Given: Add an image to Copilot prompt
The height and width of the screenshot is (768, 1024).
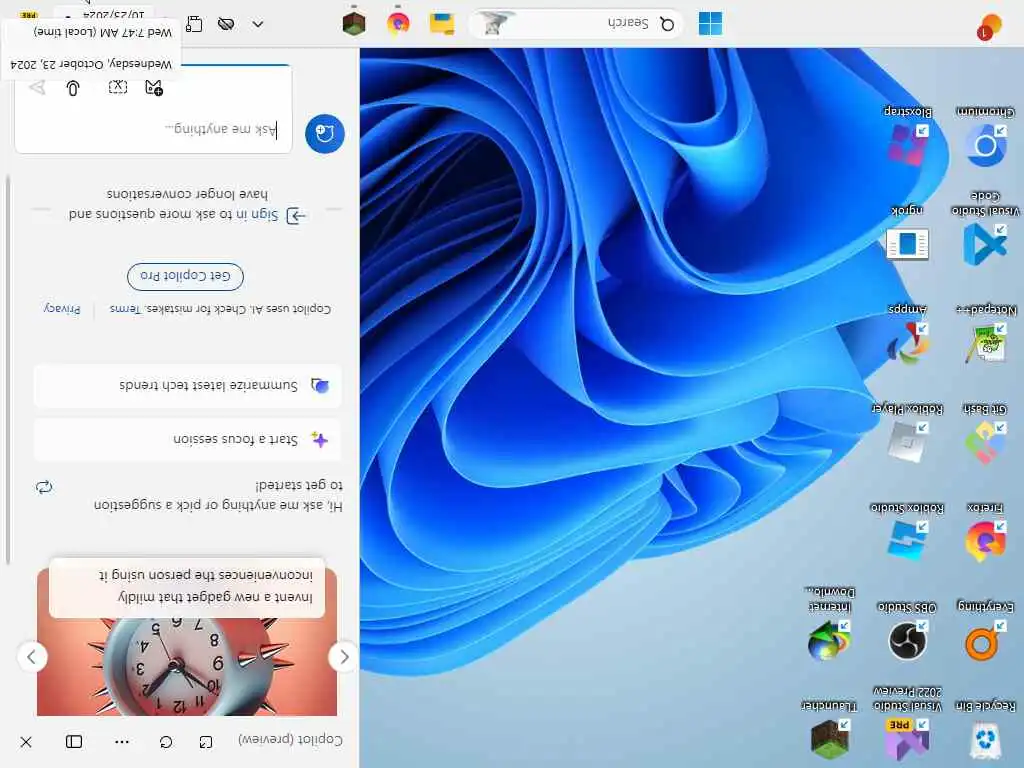Looking at the screenshot, I should 153,88.
